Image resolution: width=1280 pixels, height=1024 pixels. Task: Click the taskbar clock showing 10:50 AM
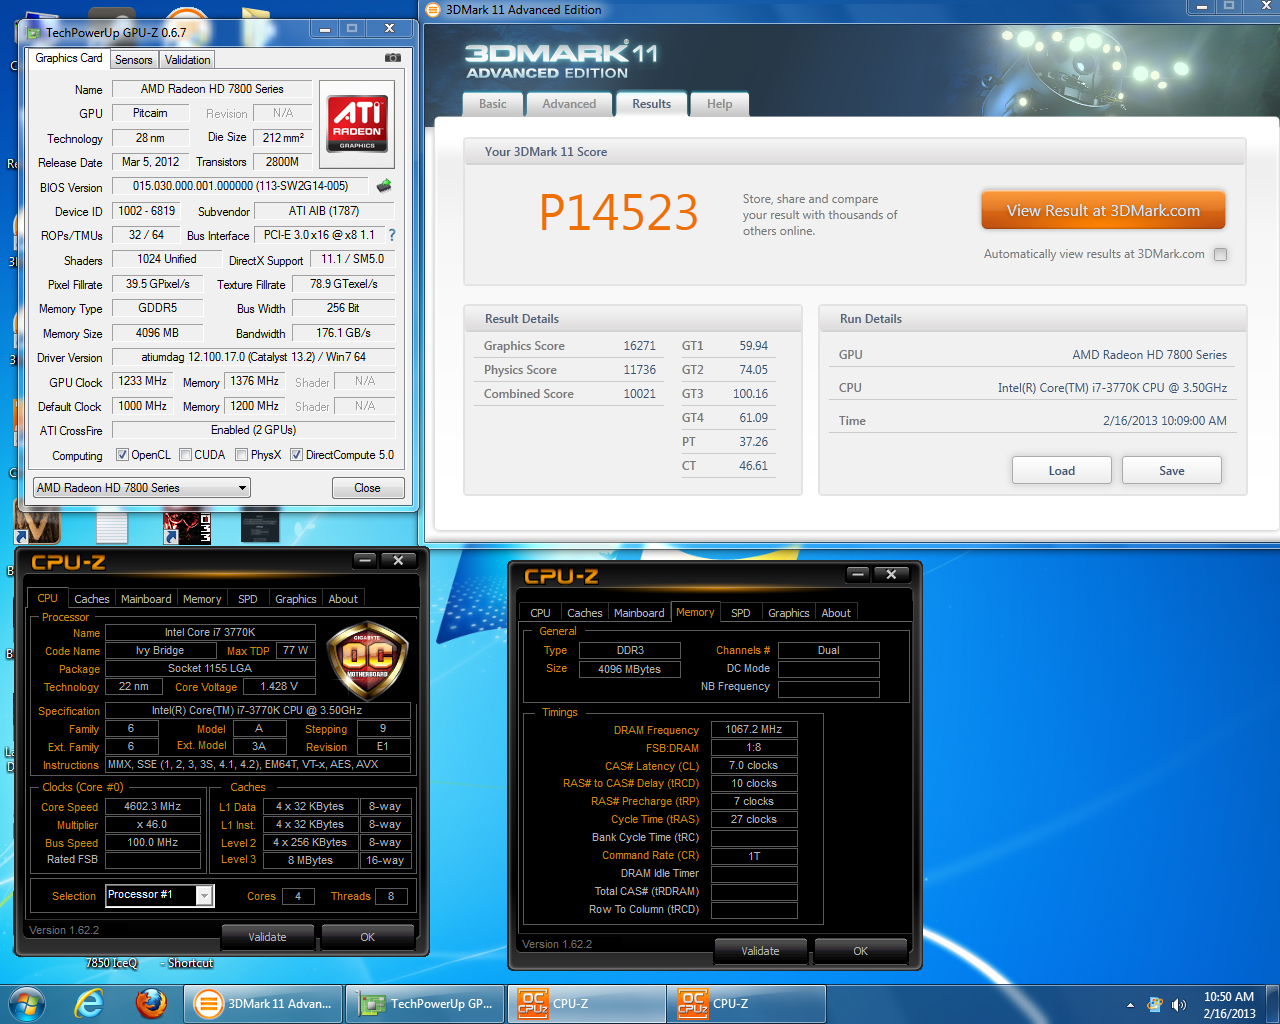click(1229, 1004)
